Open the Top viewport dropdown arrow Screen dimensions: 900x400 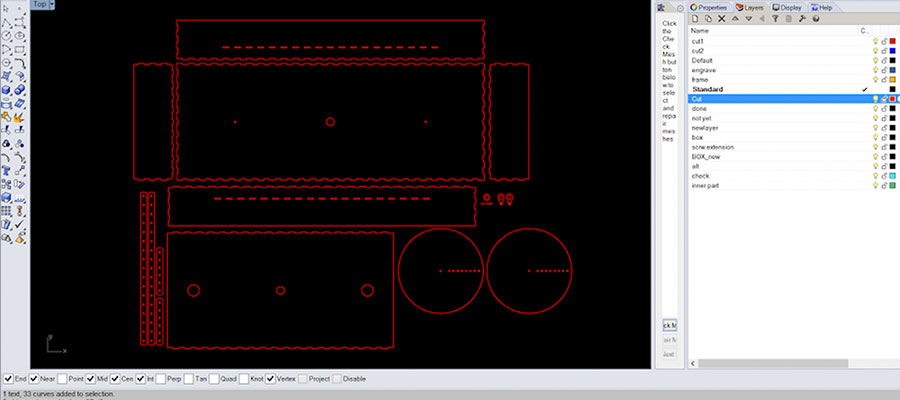coord(52,4)
